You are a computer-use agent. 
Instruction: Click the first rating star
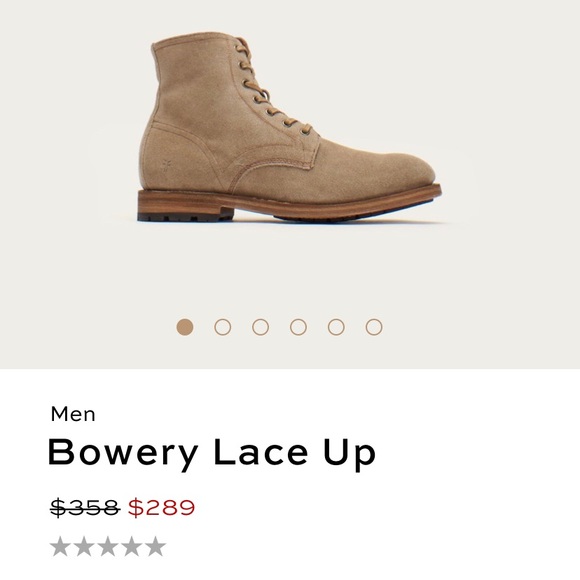(60, 546)
